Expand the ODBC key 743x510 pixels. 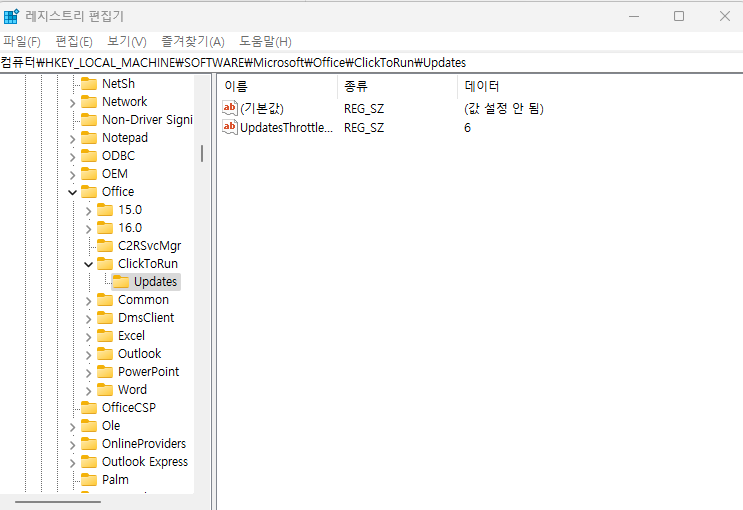(x=72, y=157)
